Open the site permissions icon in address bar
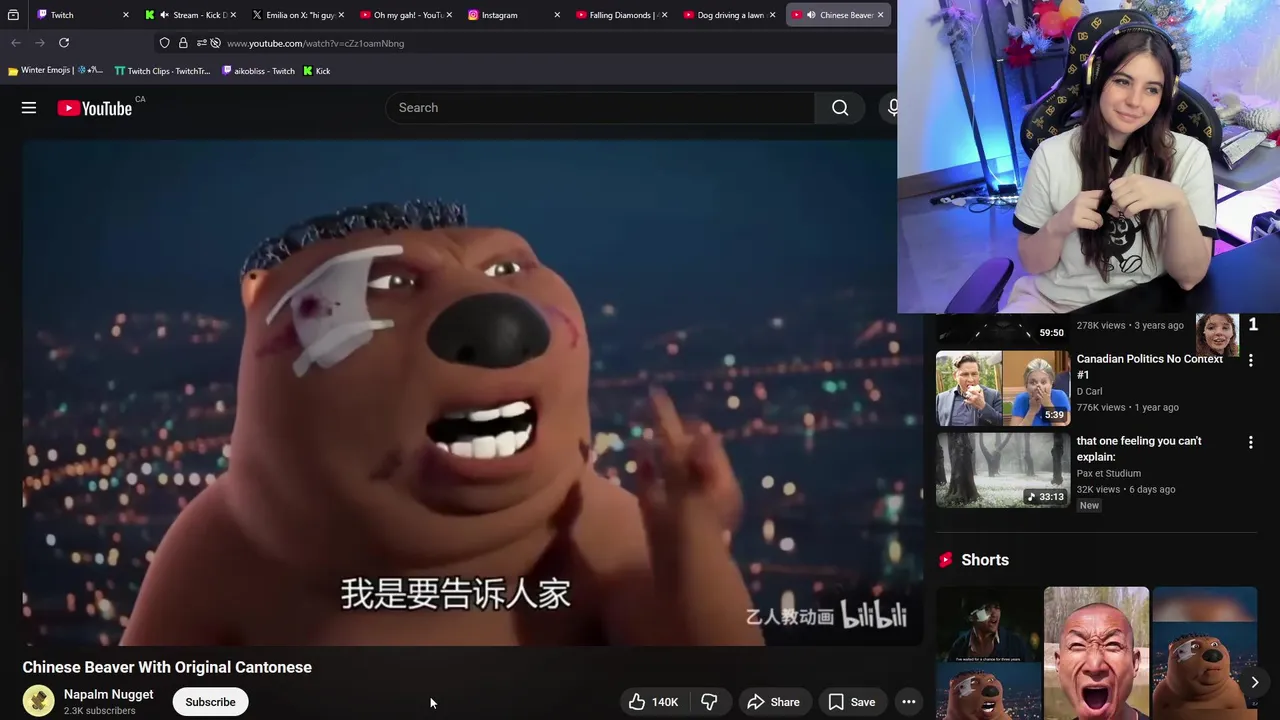The height and width of the screenshot is (720, 1280). (x=202, y=43)
